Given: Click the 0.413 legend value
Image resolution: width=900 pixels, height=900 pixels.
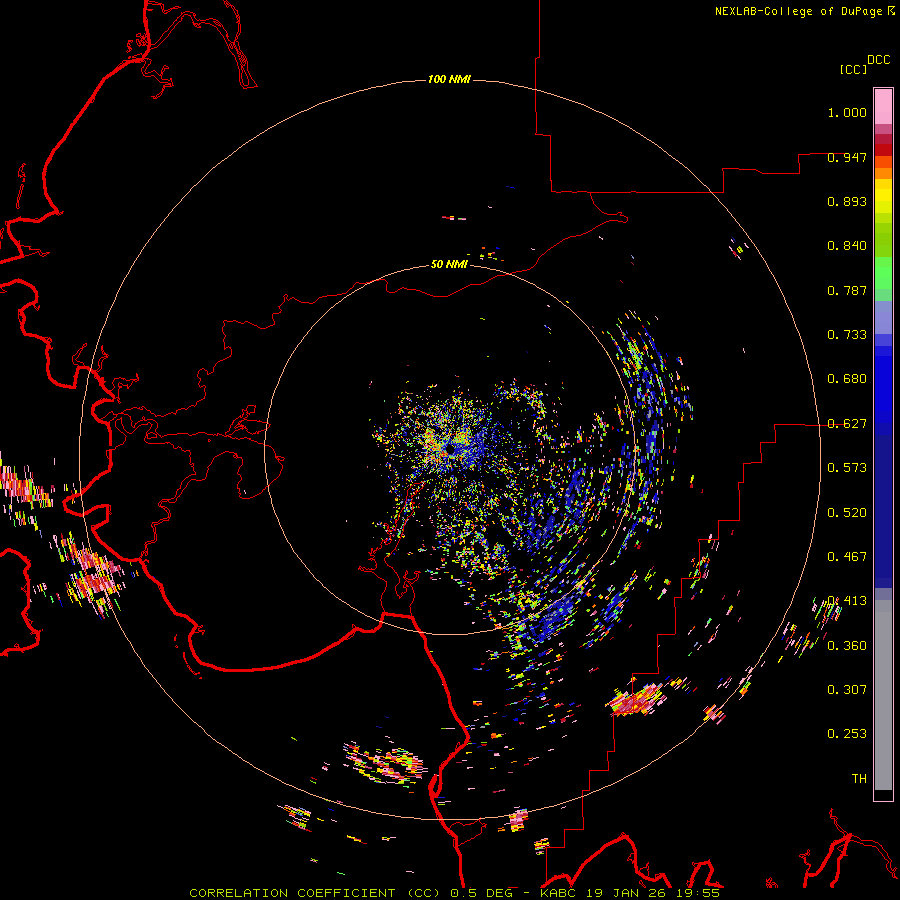Looking at the screenshot, I should pyautogui.click(x=847, y=601).
